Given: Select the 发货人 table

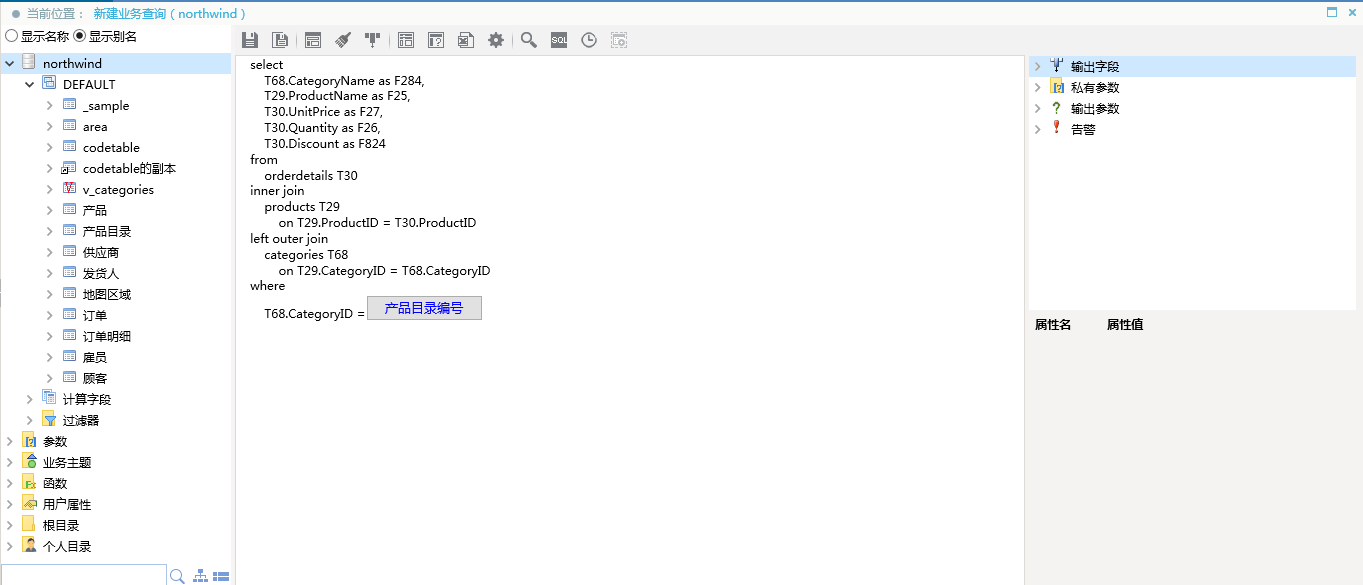Looking at the screenshot, I should 101,273.
